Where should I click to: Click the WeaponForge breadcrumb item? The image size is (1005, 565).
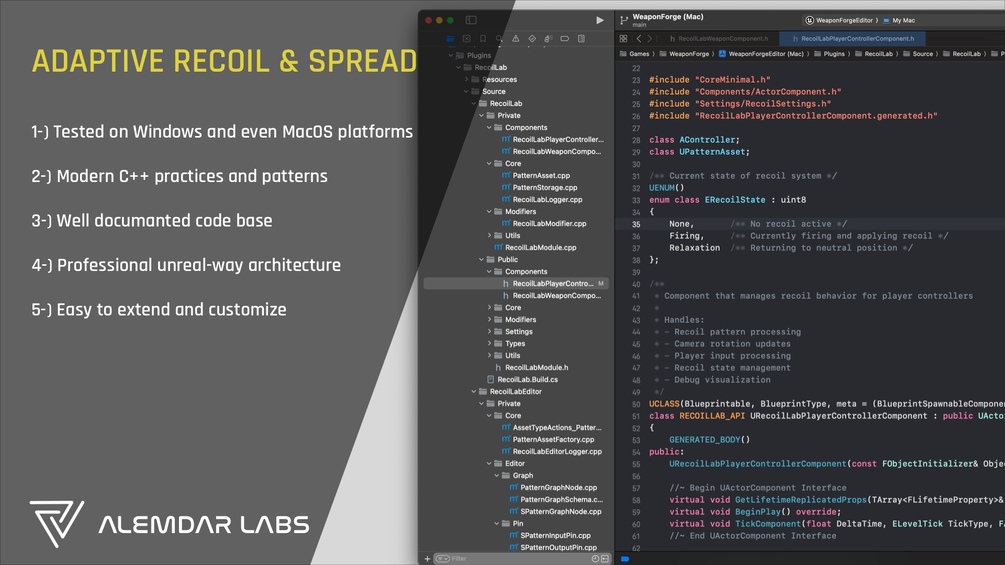tap(684, 54)
